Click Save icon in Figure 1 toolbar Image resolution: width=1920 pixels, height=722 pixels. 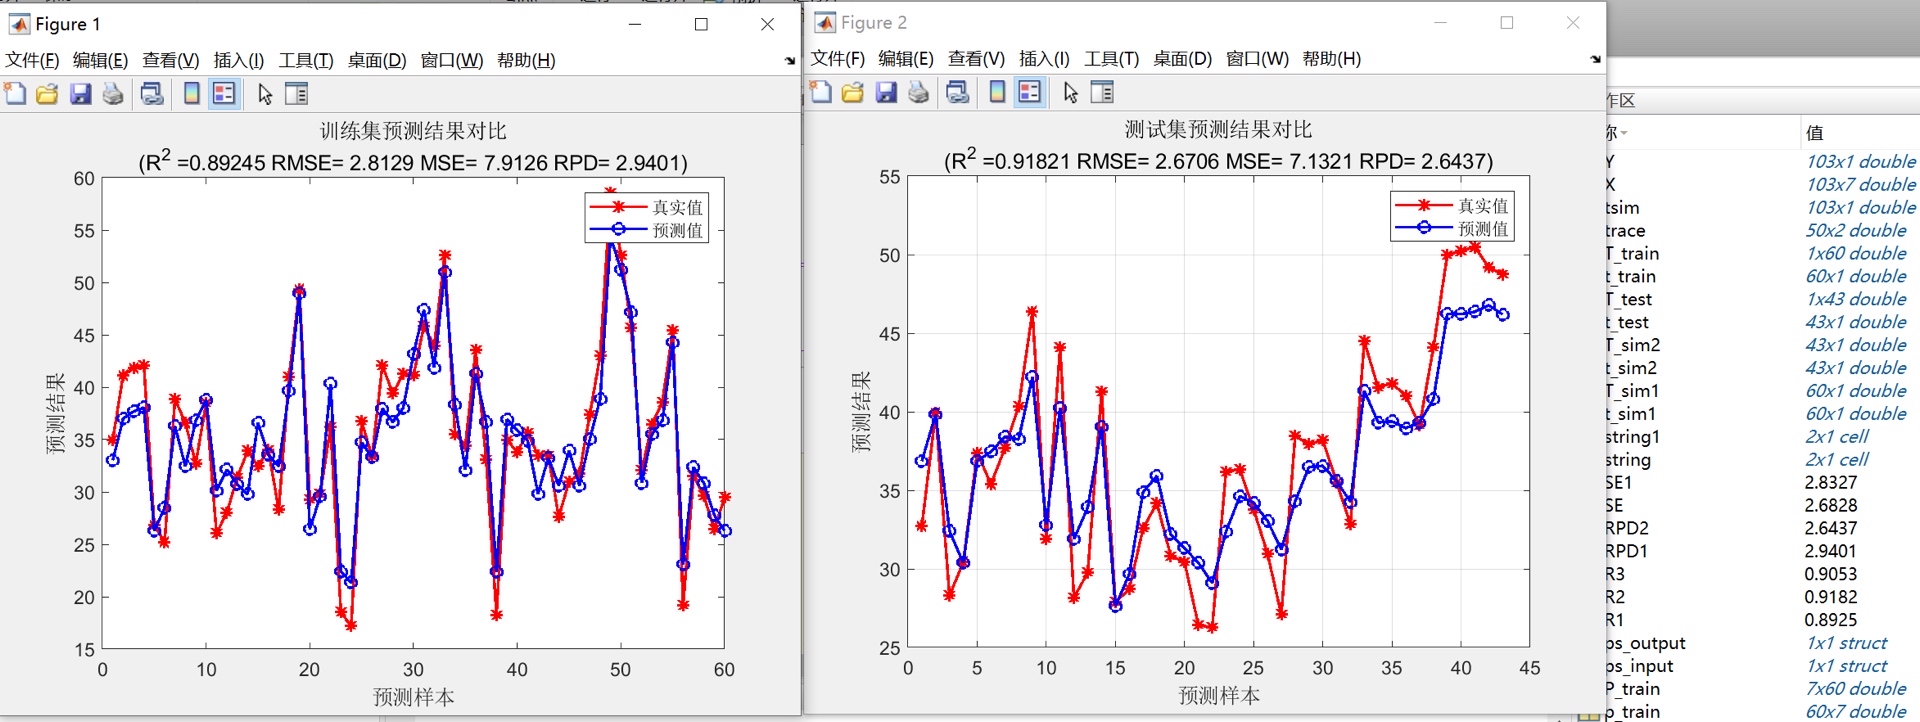point(80,94)
